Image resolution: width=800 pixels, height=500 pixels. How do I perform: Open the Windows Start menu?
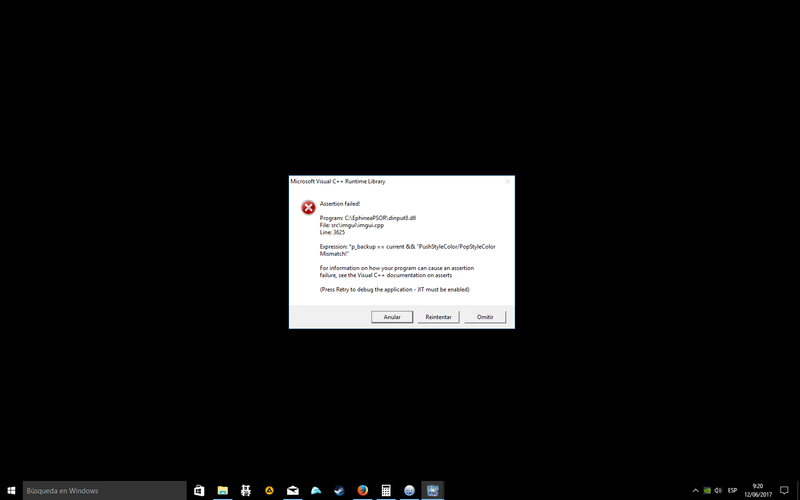(11, 491)
